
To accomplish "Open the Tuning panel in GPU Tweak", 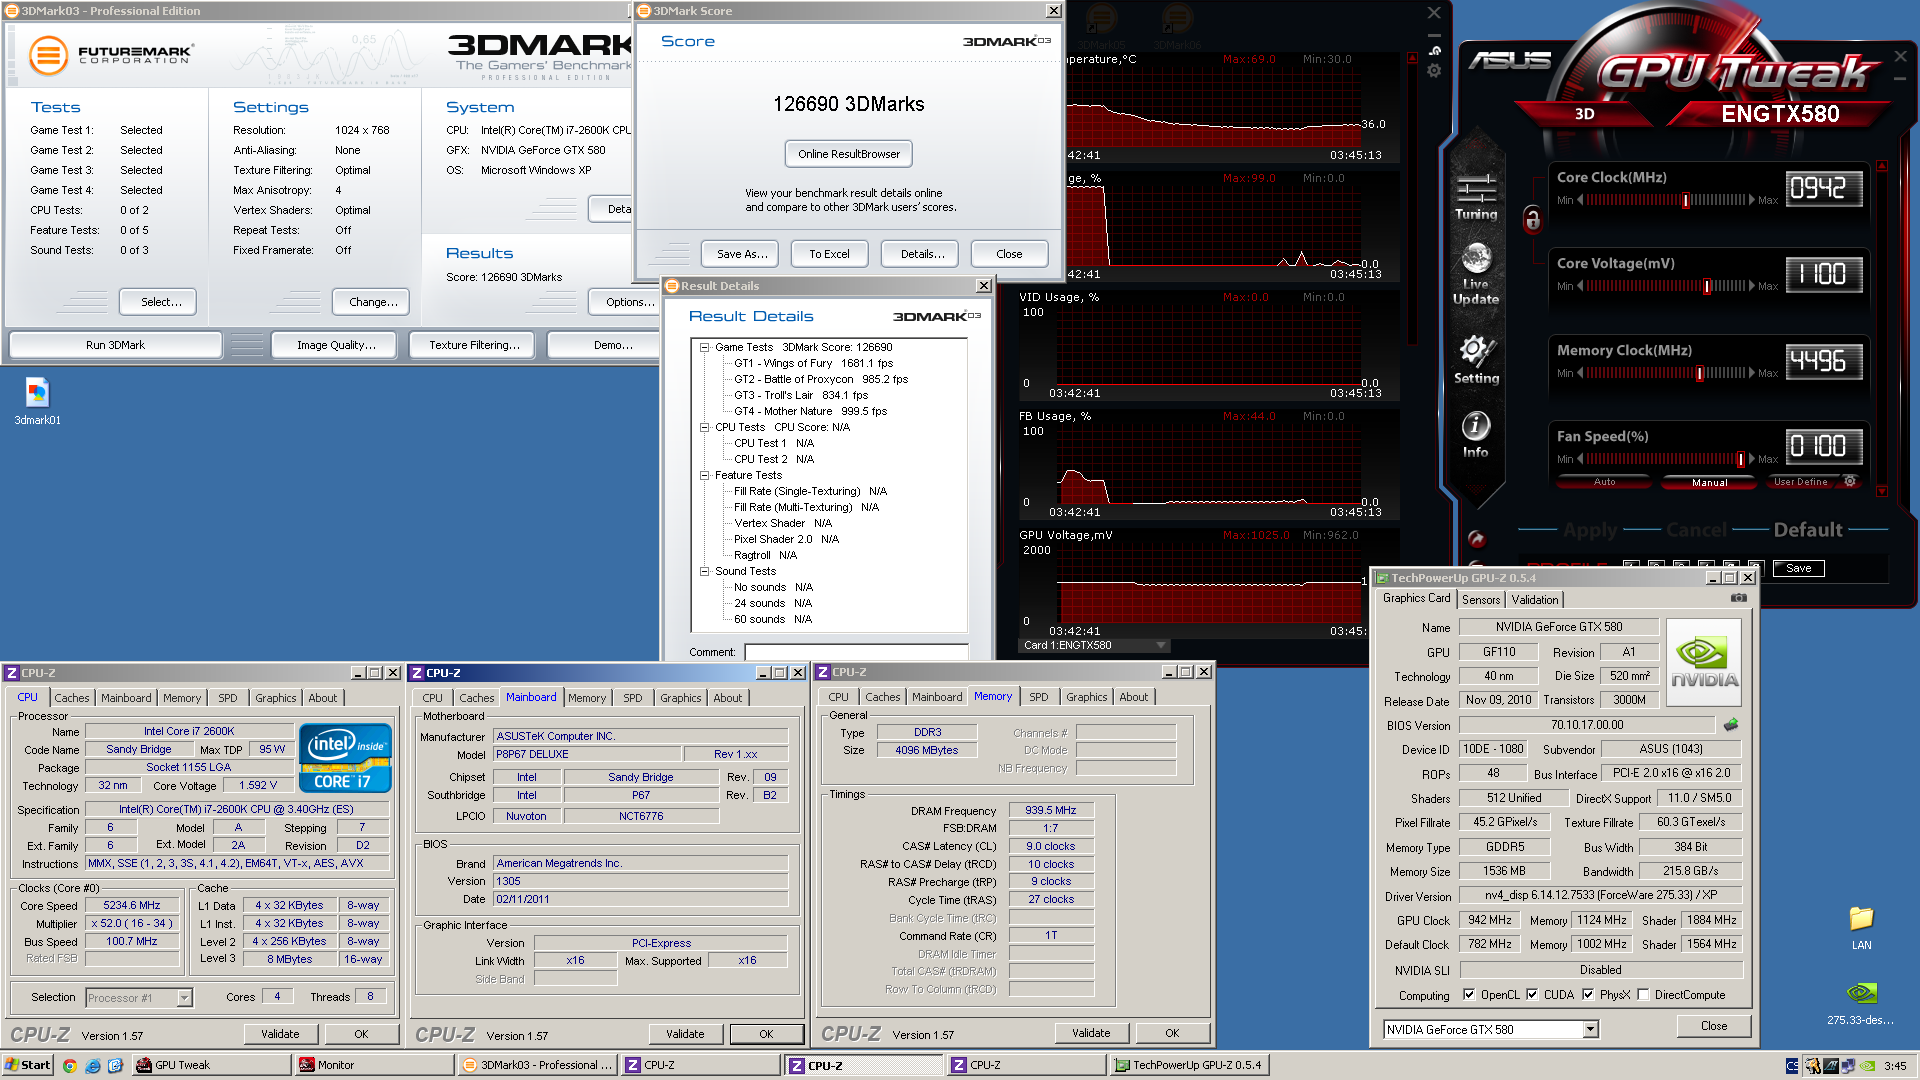I will pos(1476,197).
